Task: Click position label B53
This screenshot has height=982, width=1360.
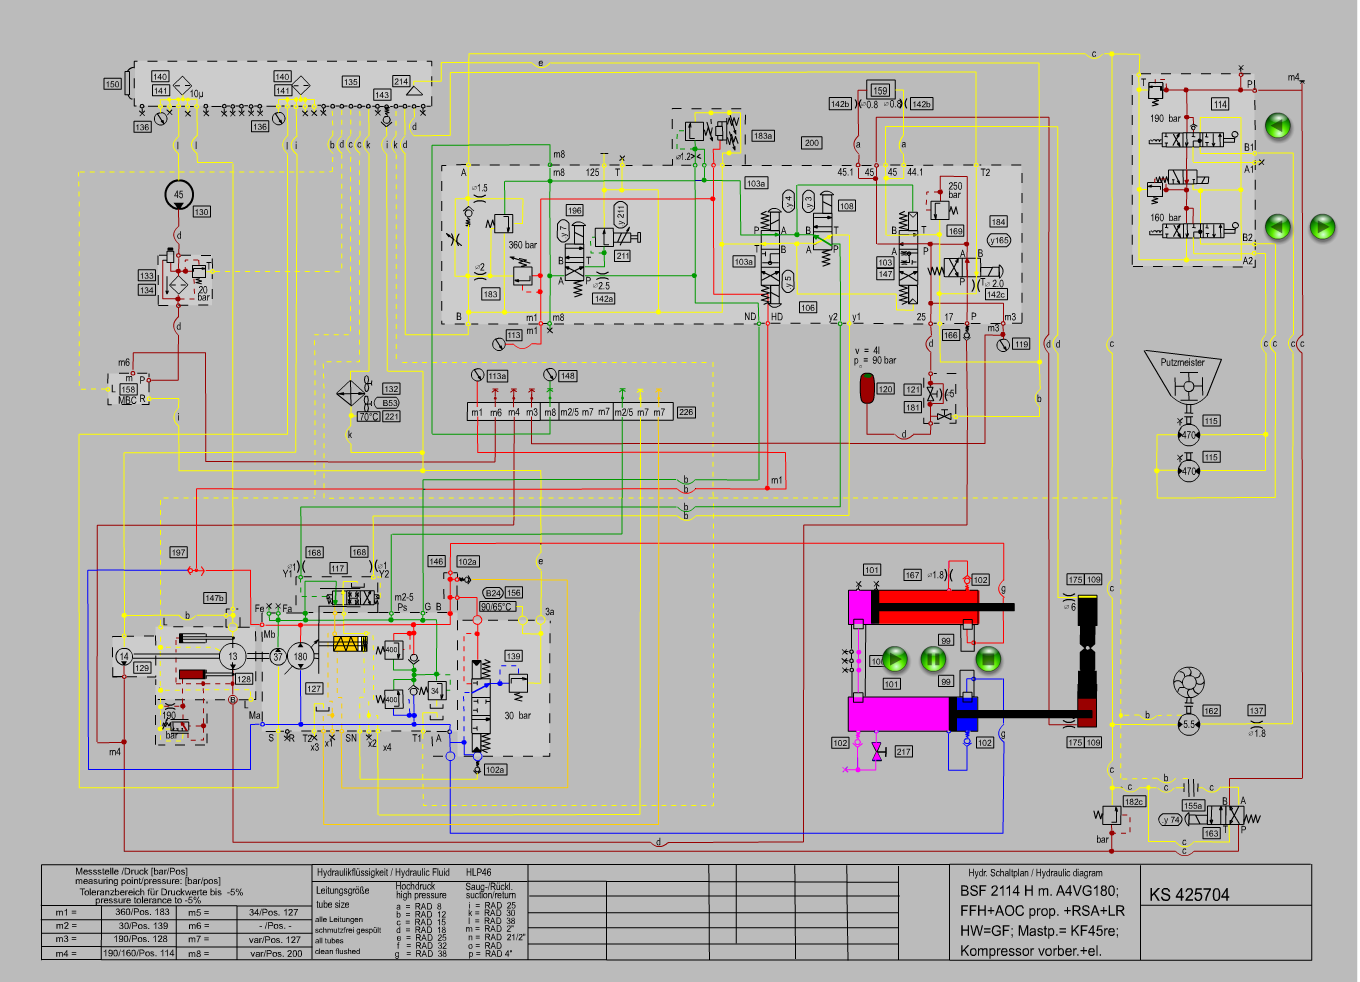Action: 390,403
